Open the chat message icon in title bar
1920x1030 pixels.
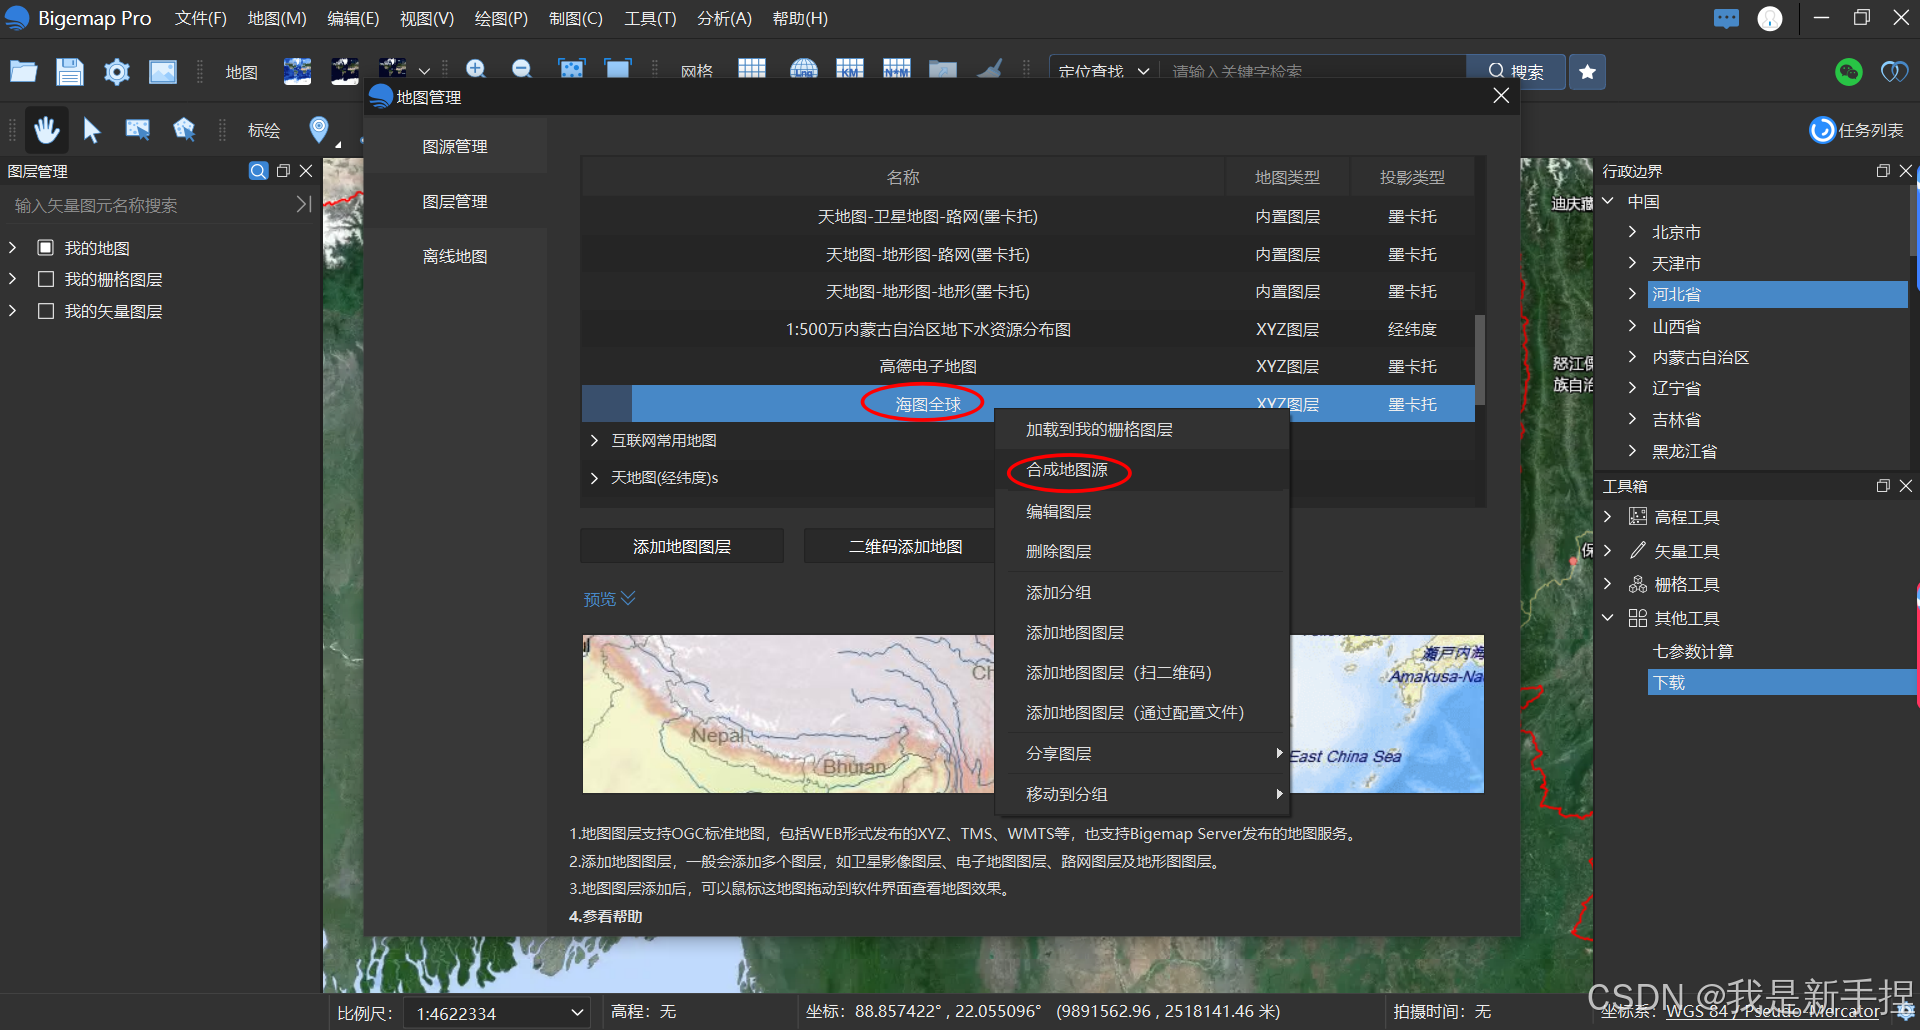point(1726,19)
